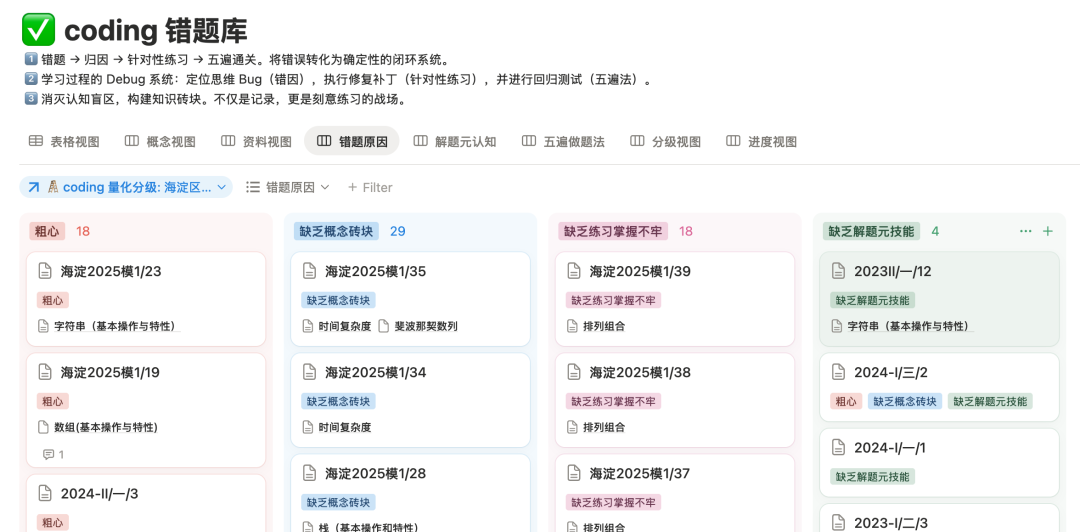1080x532 pixels.
Task: Open the 海淀2025模1/23 card
Action: [146, 298]
